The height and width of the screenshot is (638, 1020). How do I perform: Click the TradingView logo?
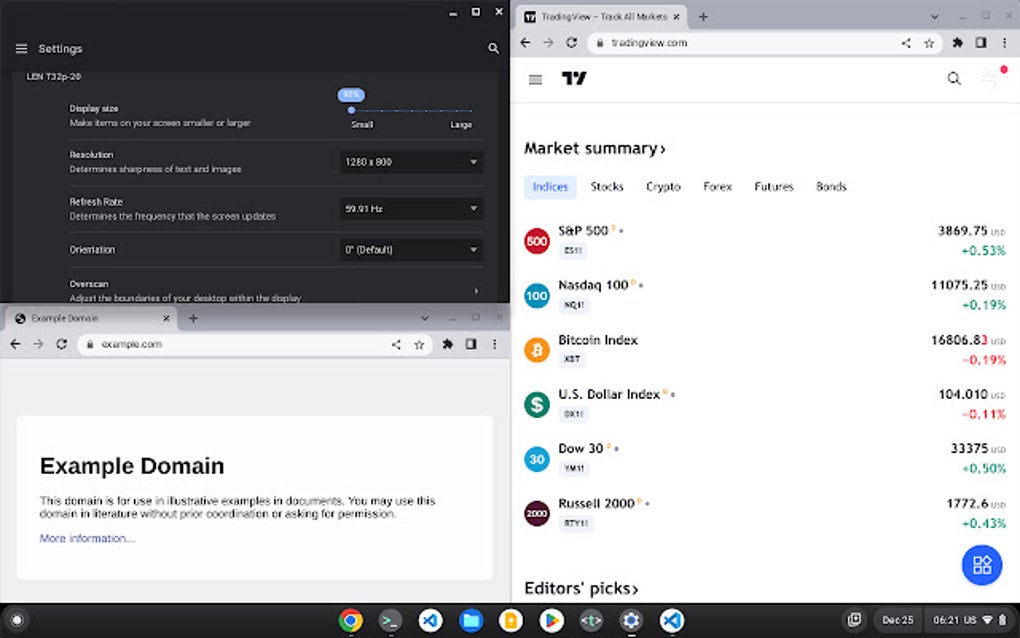click(x=574, y=78)
